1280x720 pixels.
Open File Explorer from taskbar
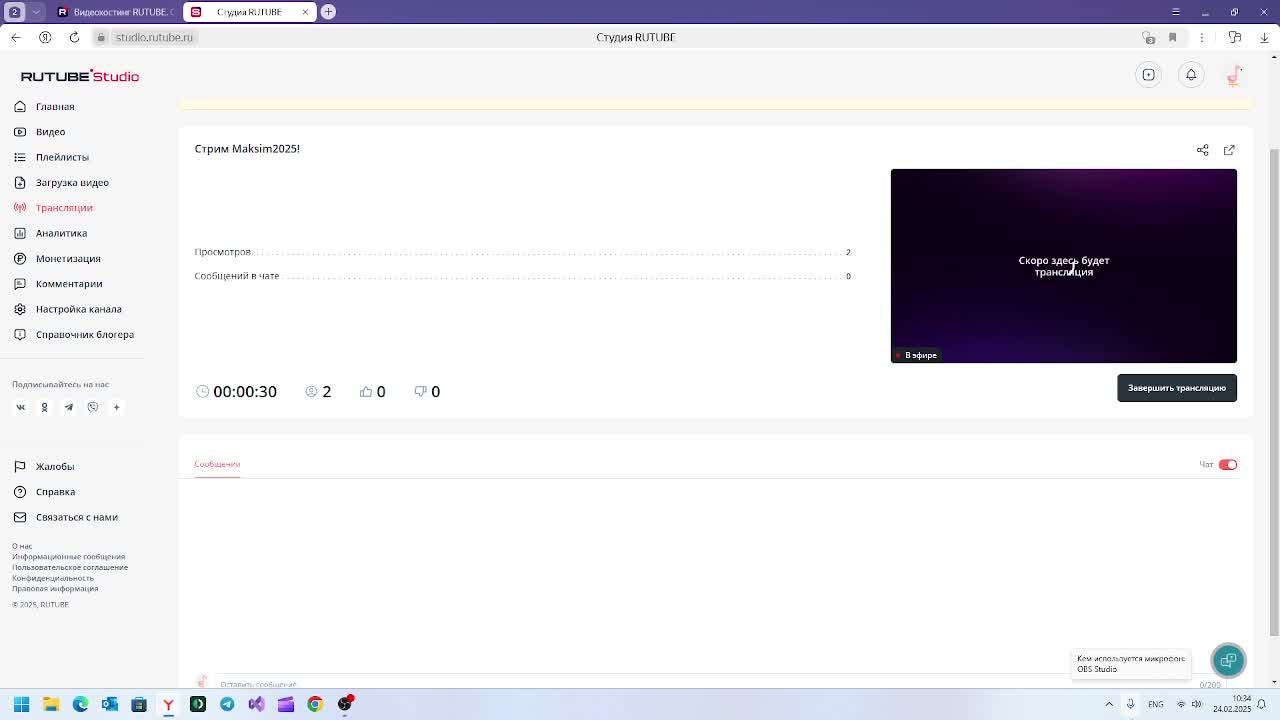51,704
